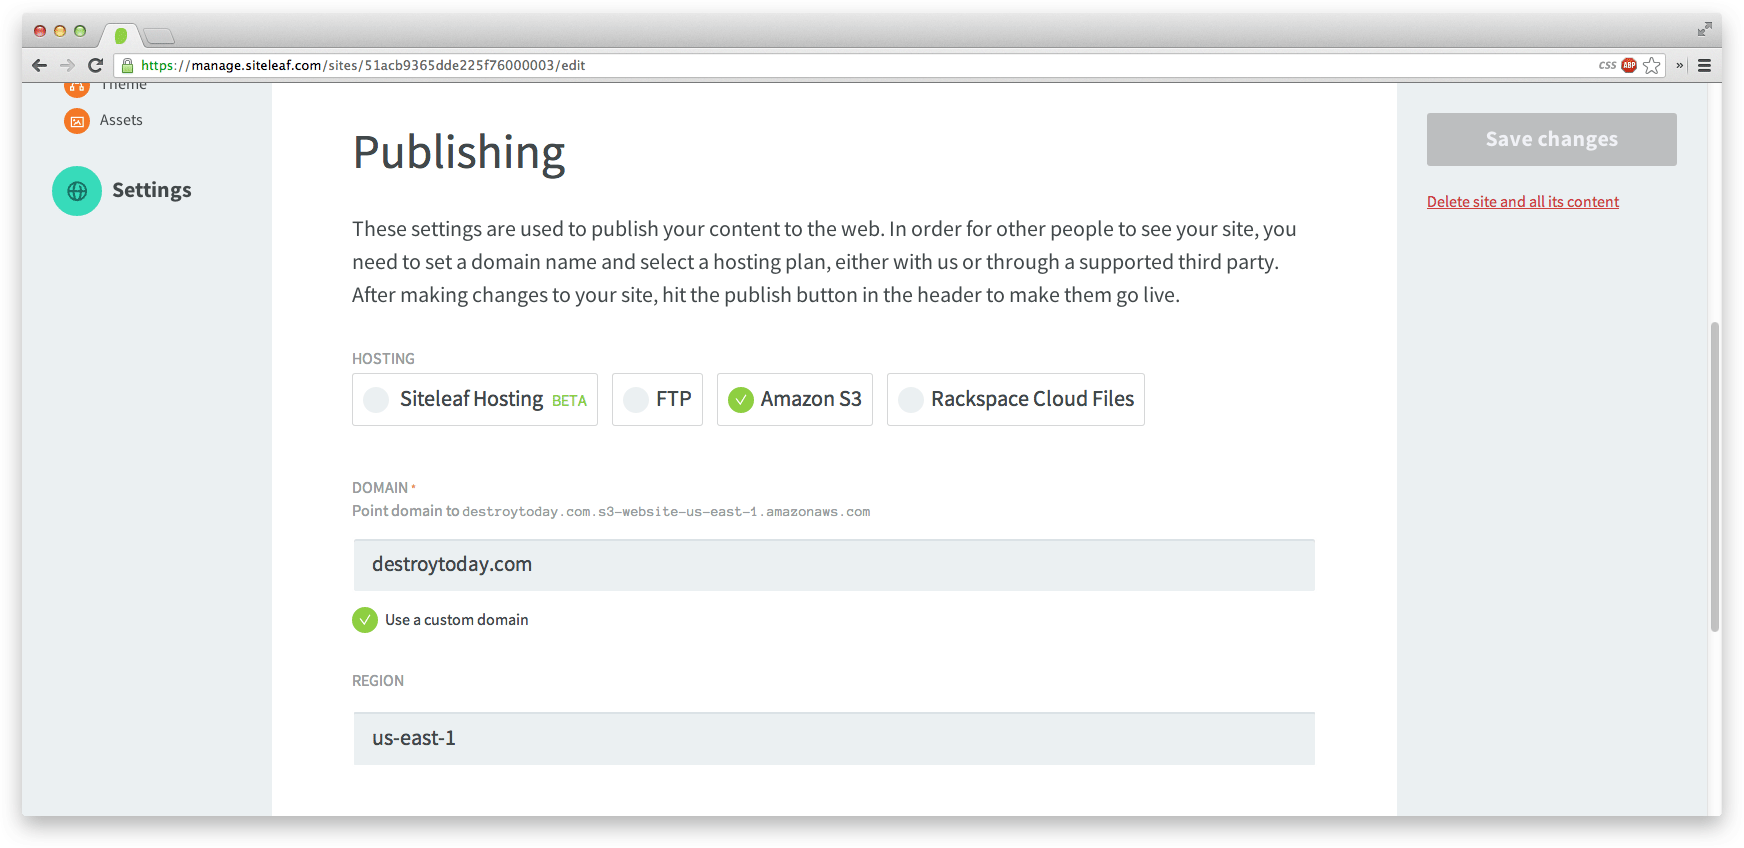
Task: Click the green padlock security icon
Action: [x=127, y=65]
